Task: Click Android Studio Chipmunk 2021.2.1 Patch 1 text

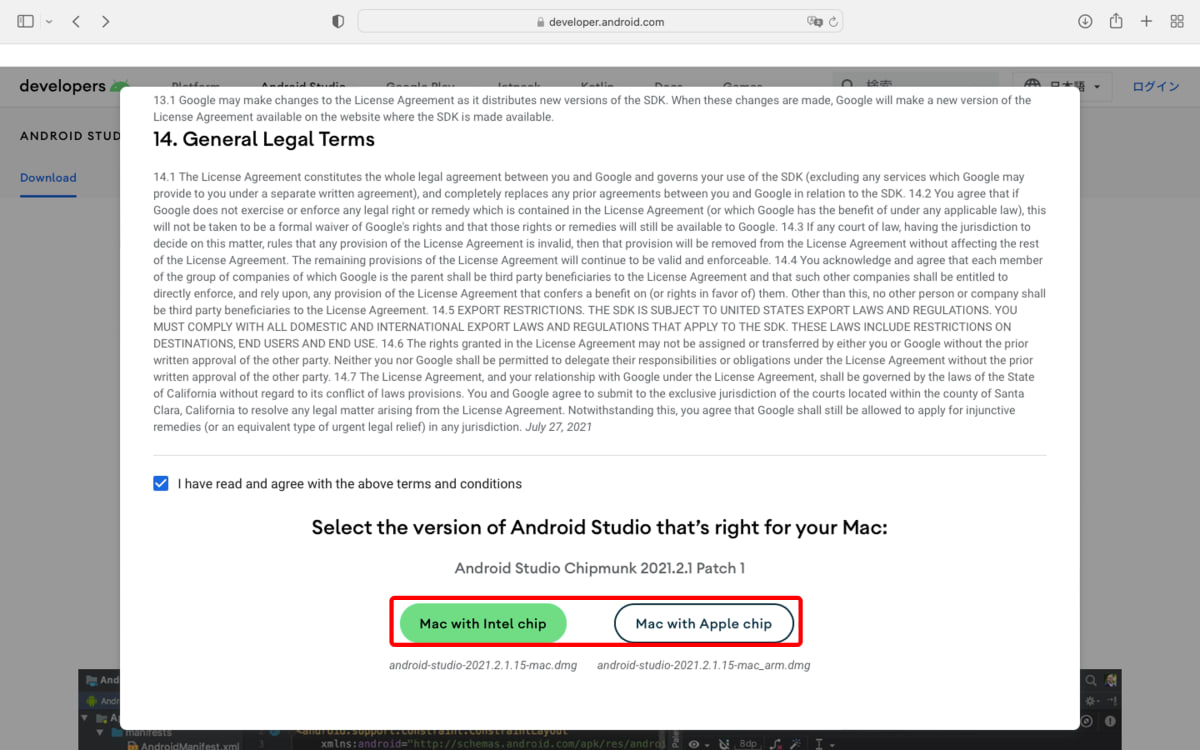Action: [x=600, y=568]
